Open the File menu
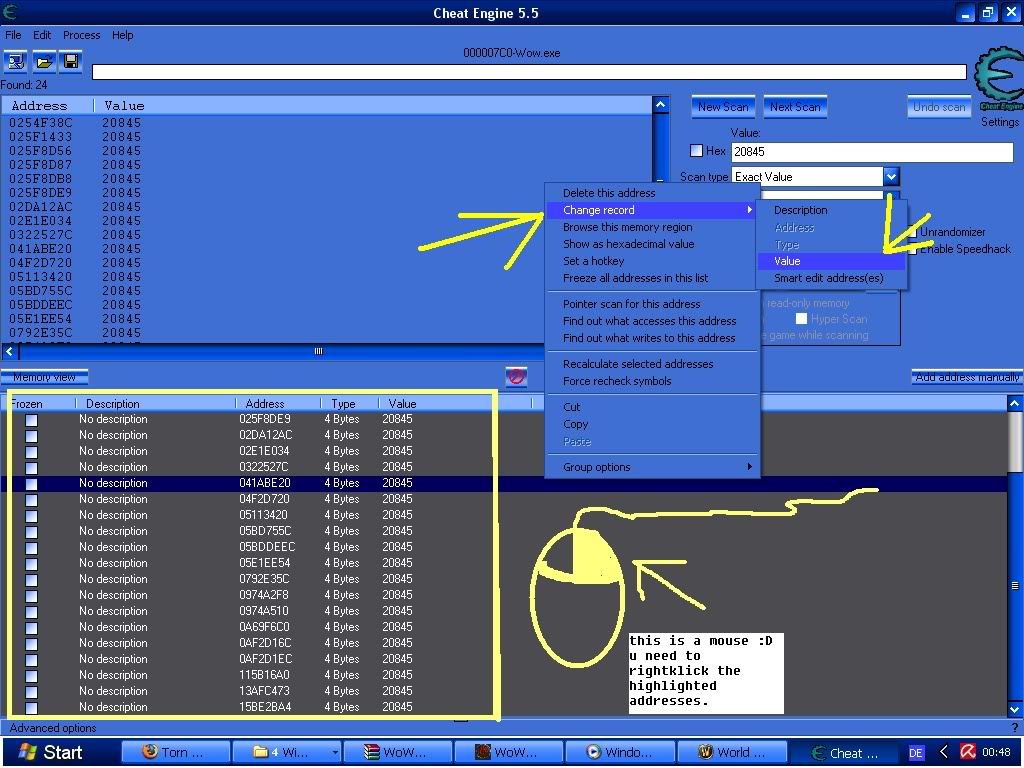Image resolution: width=1024 pixels, height=768 pixels. coord(13,35)
